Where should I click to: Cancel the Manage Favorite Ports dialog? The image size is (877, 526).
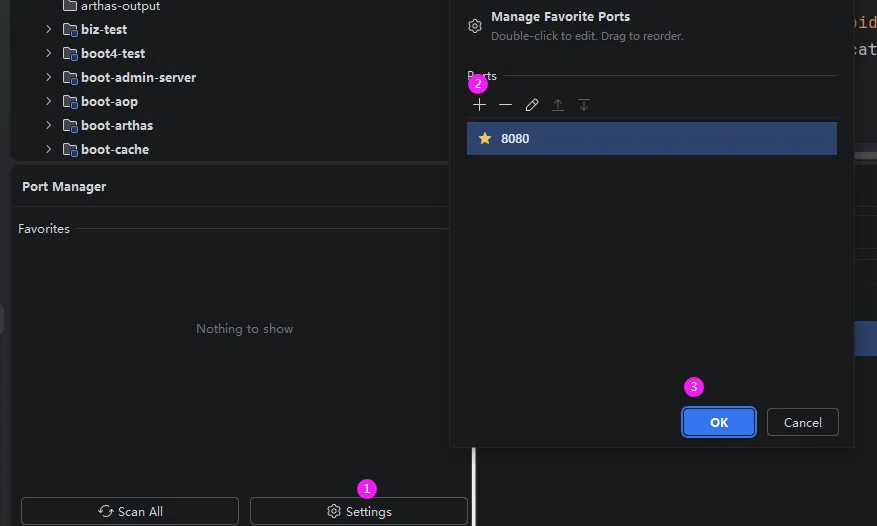[802, 422]
